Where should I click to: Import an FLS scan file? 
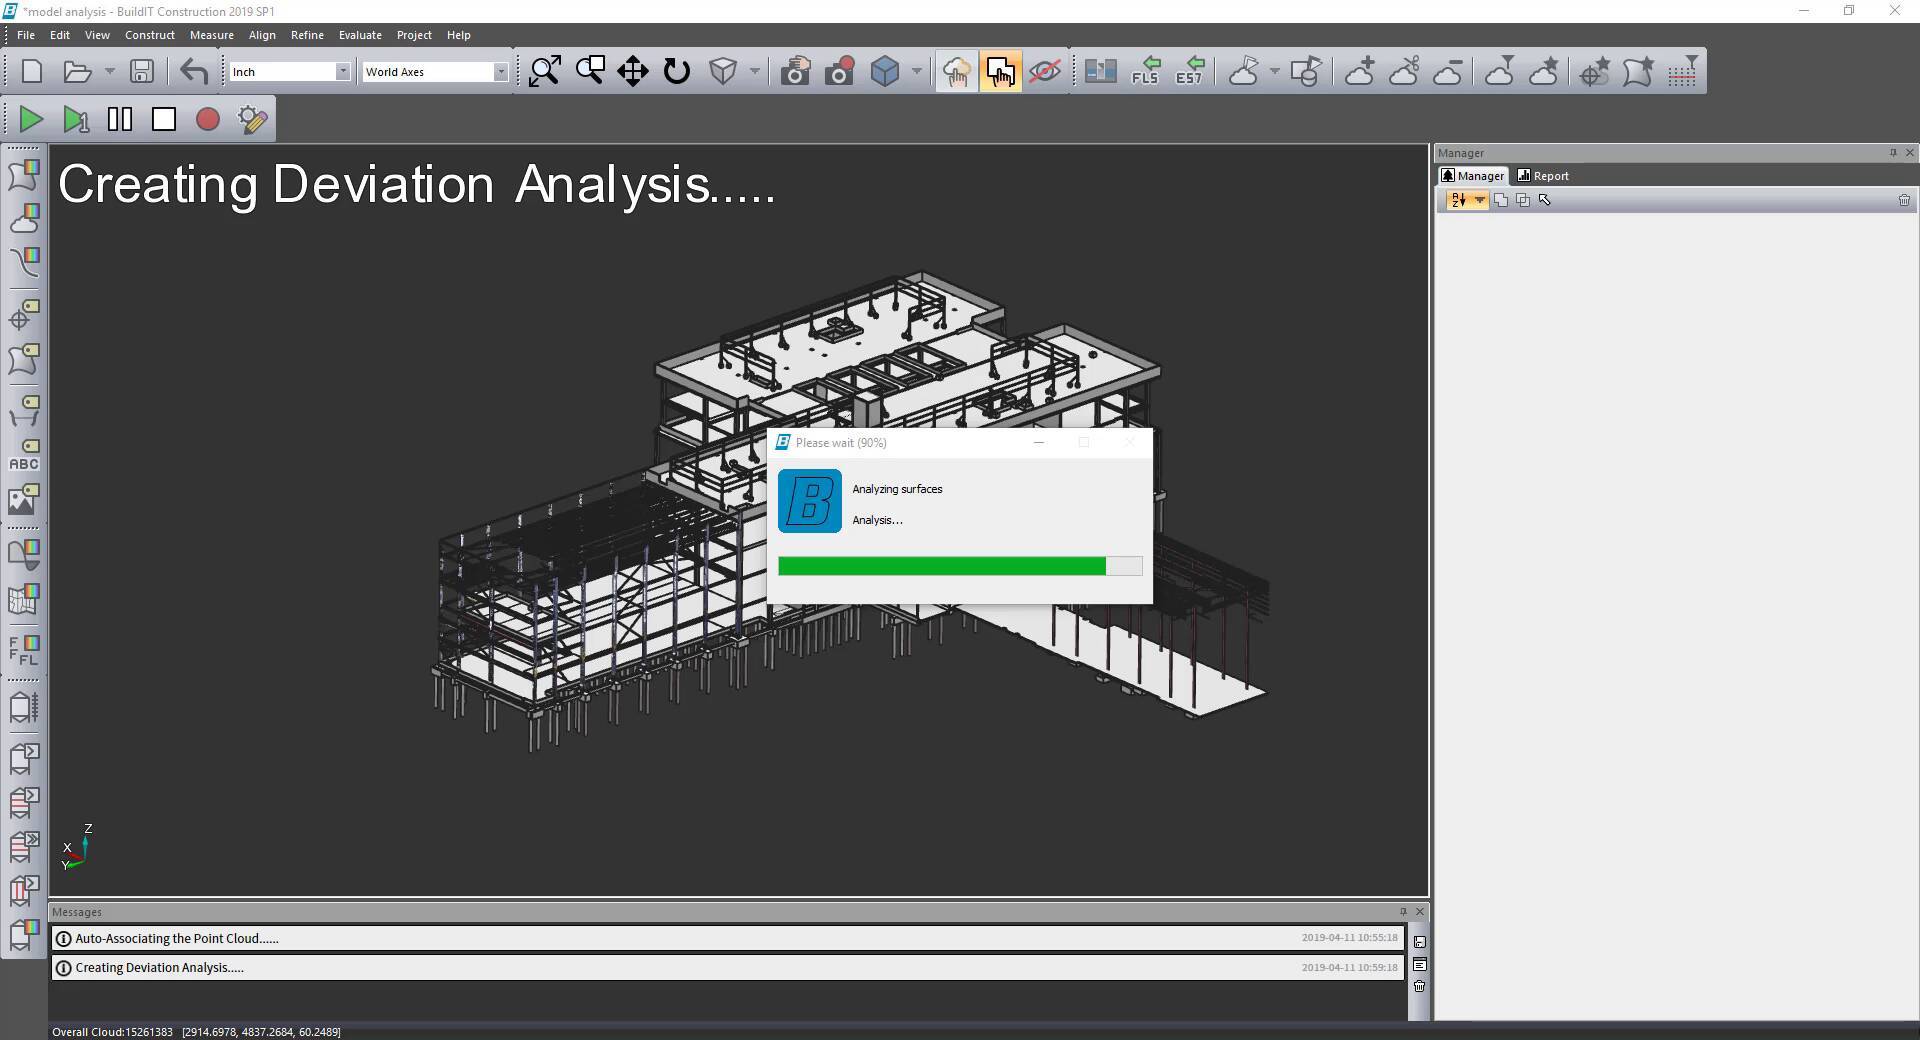1145,71
